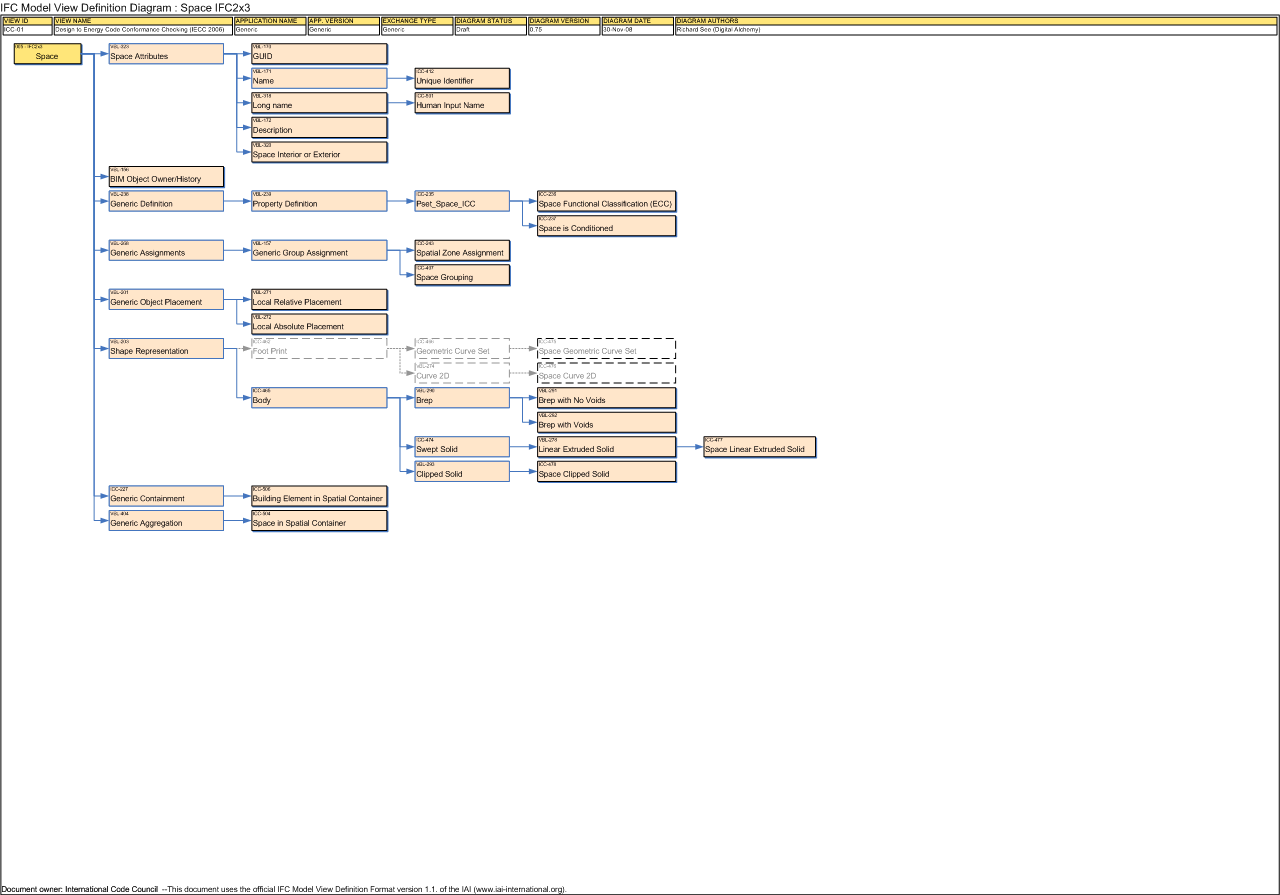Select dashed Geometric Curve Set box

463,348
